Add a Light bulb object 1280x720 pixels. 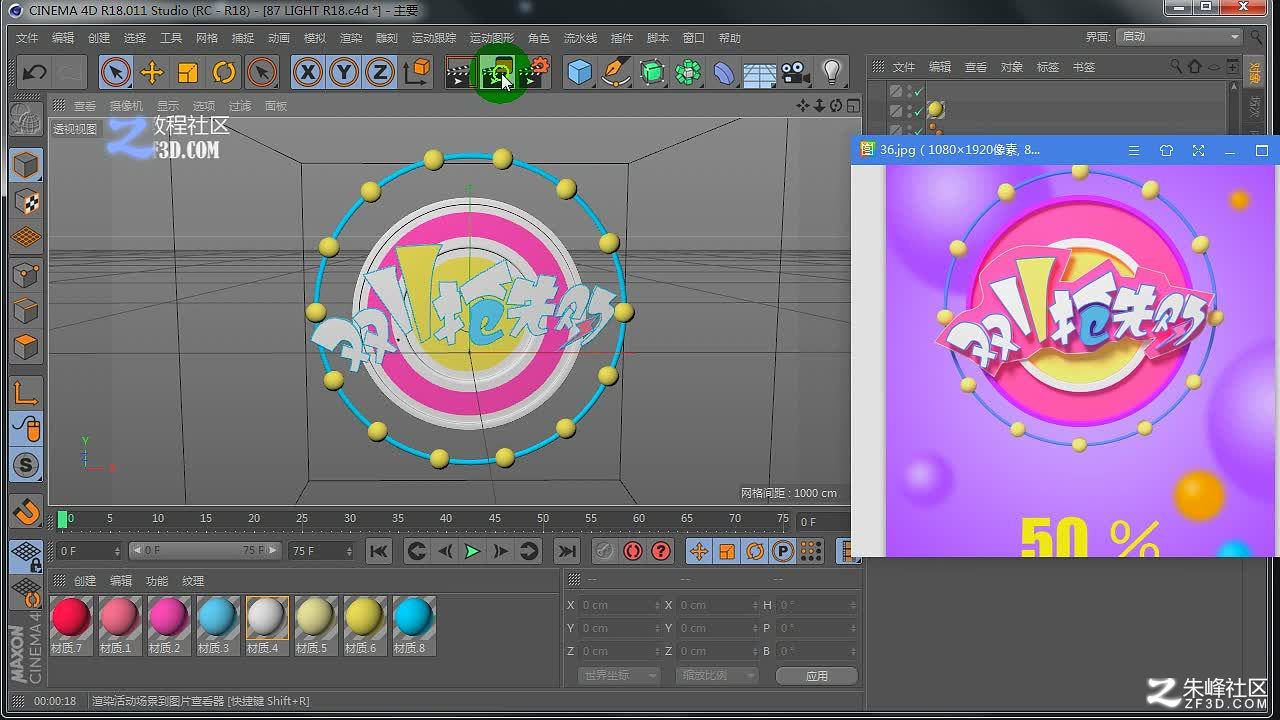[831, 72]
